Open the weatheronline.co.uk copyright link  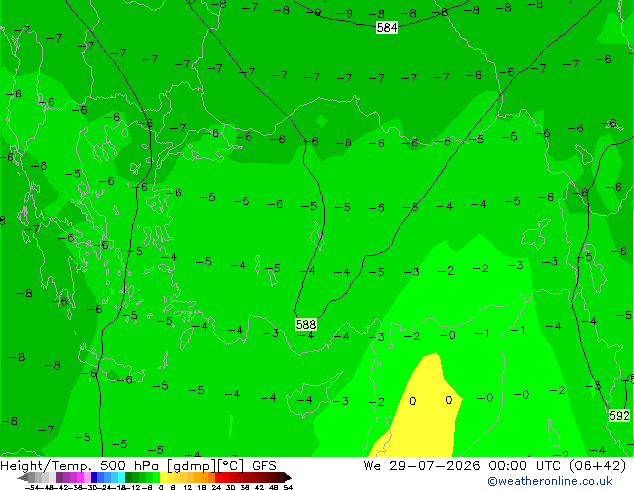pos(550,481)
